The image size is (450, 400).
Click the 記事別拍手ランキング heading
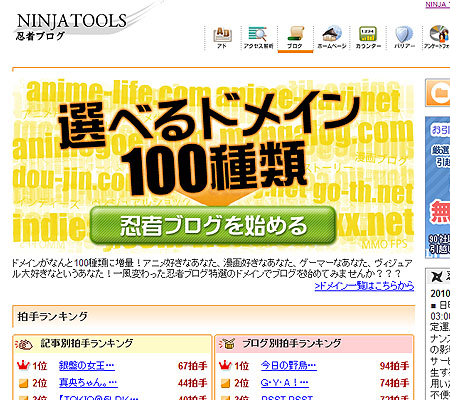click(87, 343)
